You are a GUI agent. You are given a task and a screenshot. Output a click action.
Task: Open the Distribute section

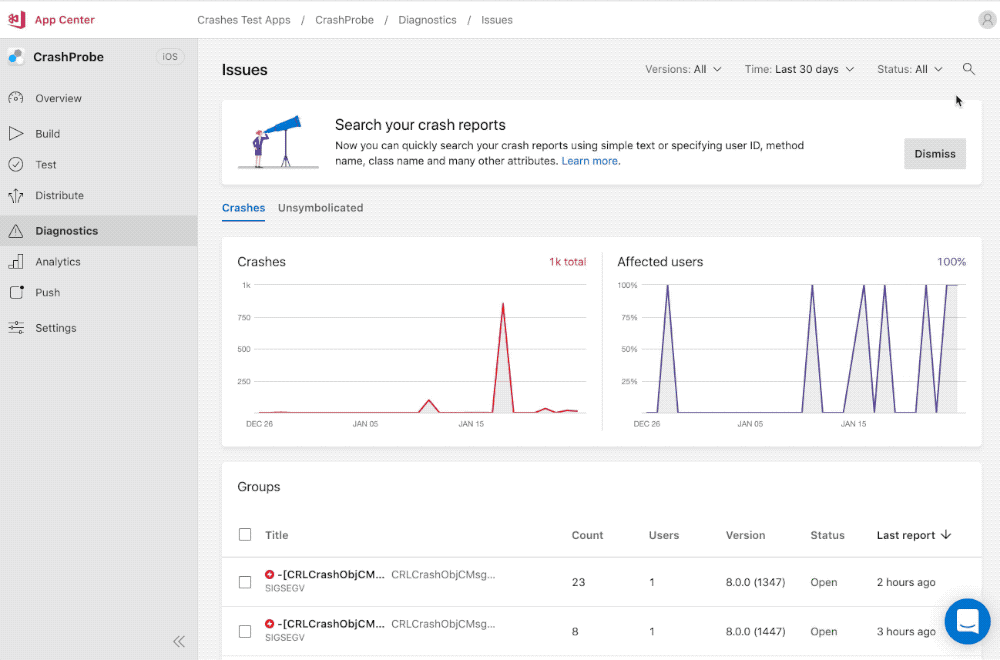coord(59,196)
